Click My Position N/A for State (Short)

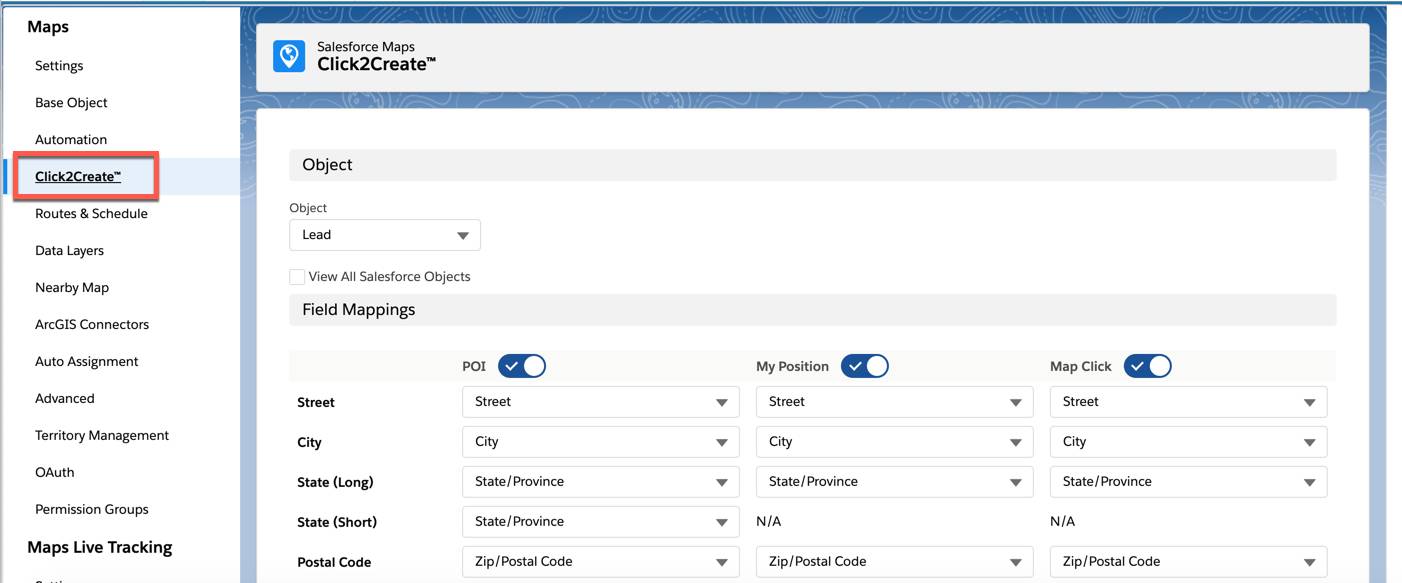coord(769,522)
